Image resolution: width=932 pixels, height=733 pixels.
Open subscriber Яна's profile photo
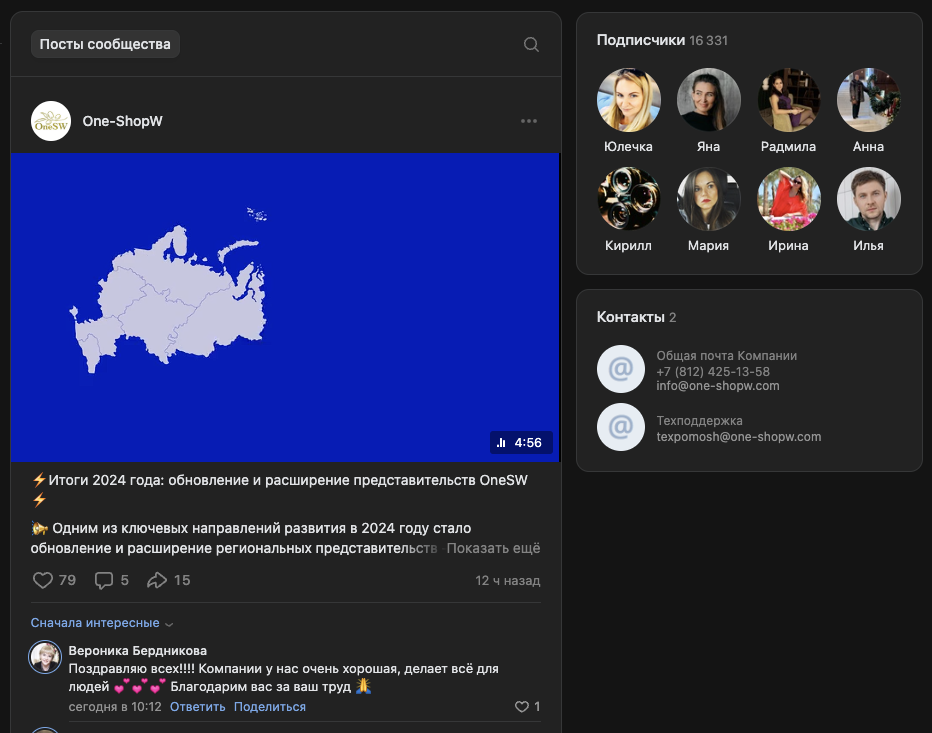(709, 100)
